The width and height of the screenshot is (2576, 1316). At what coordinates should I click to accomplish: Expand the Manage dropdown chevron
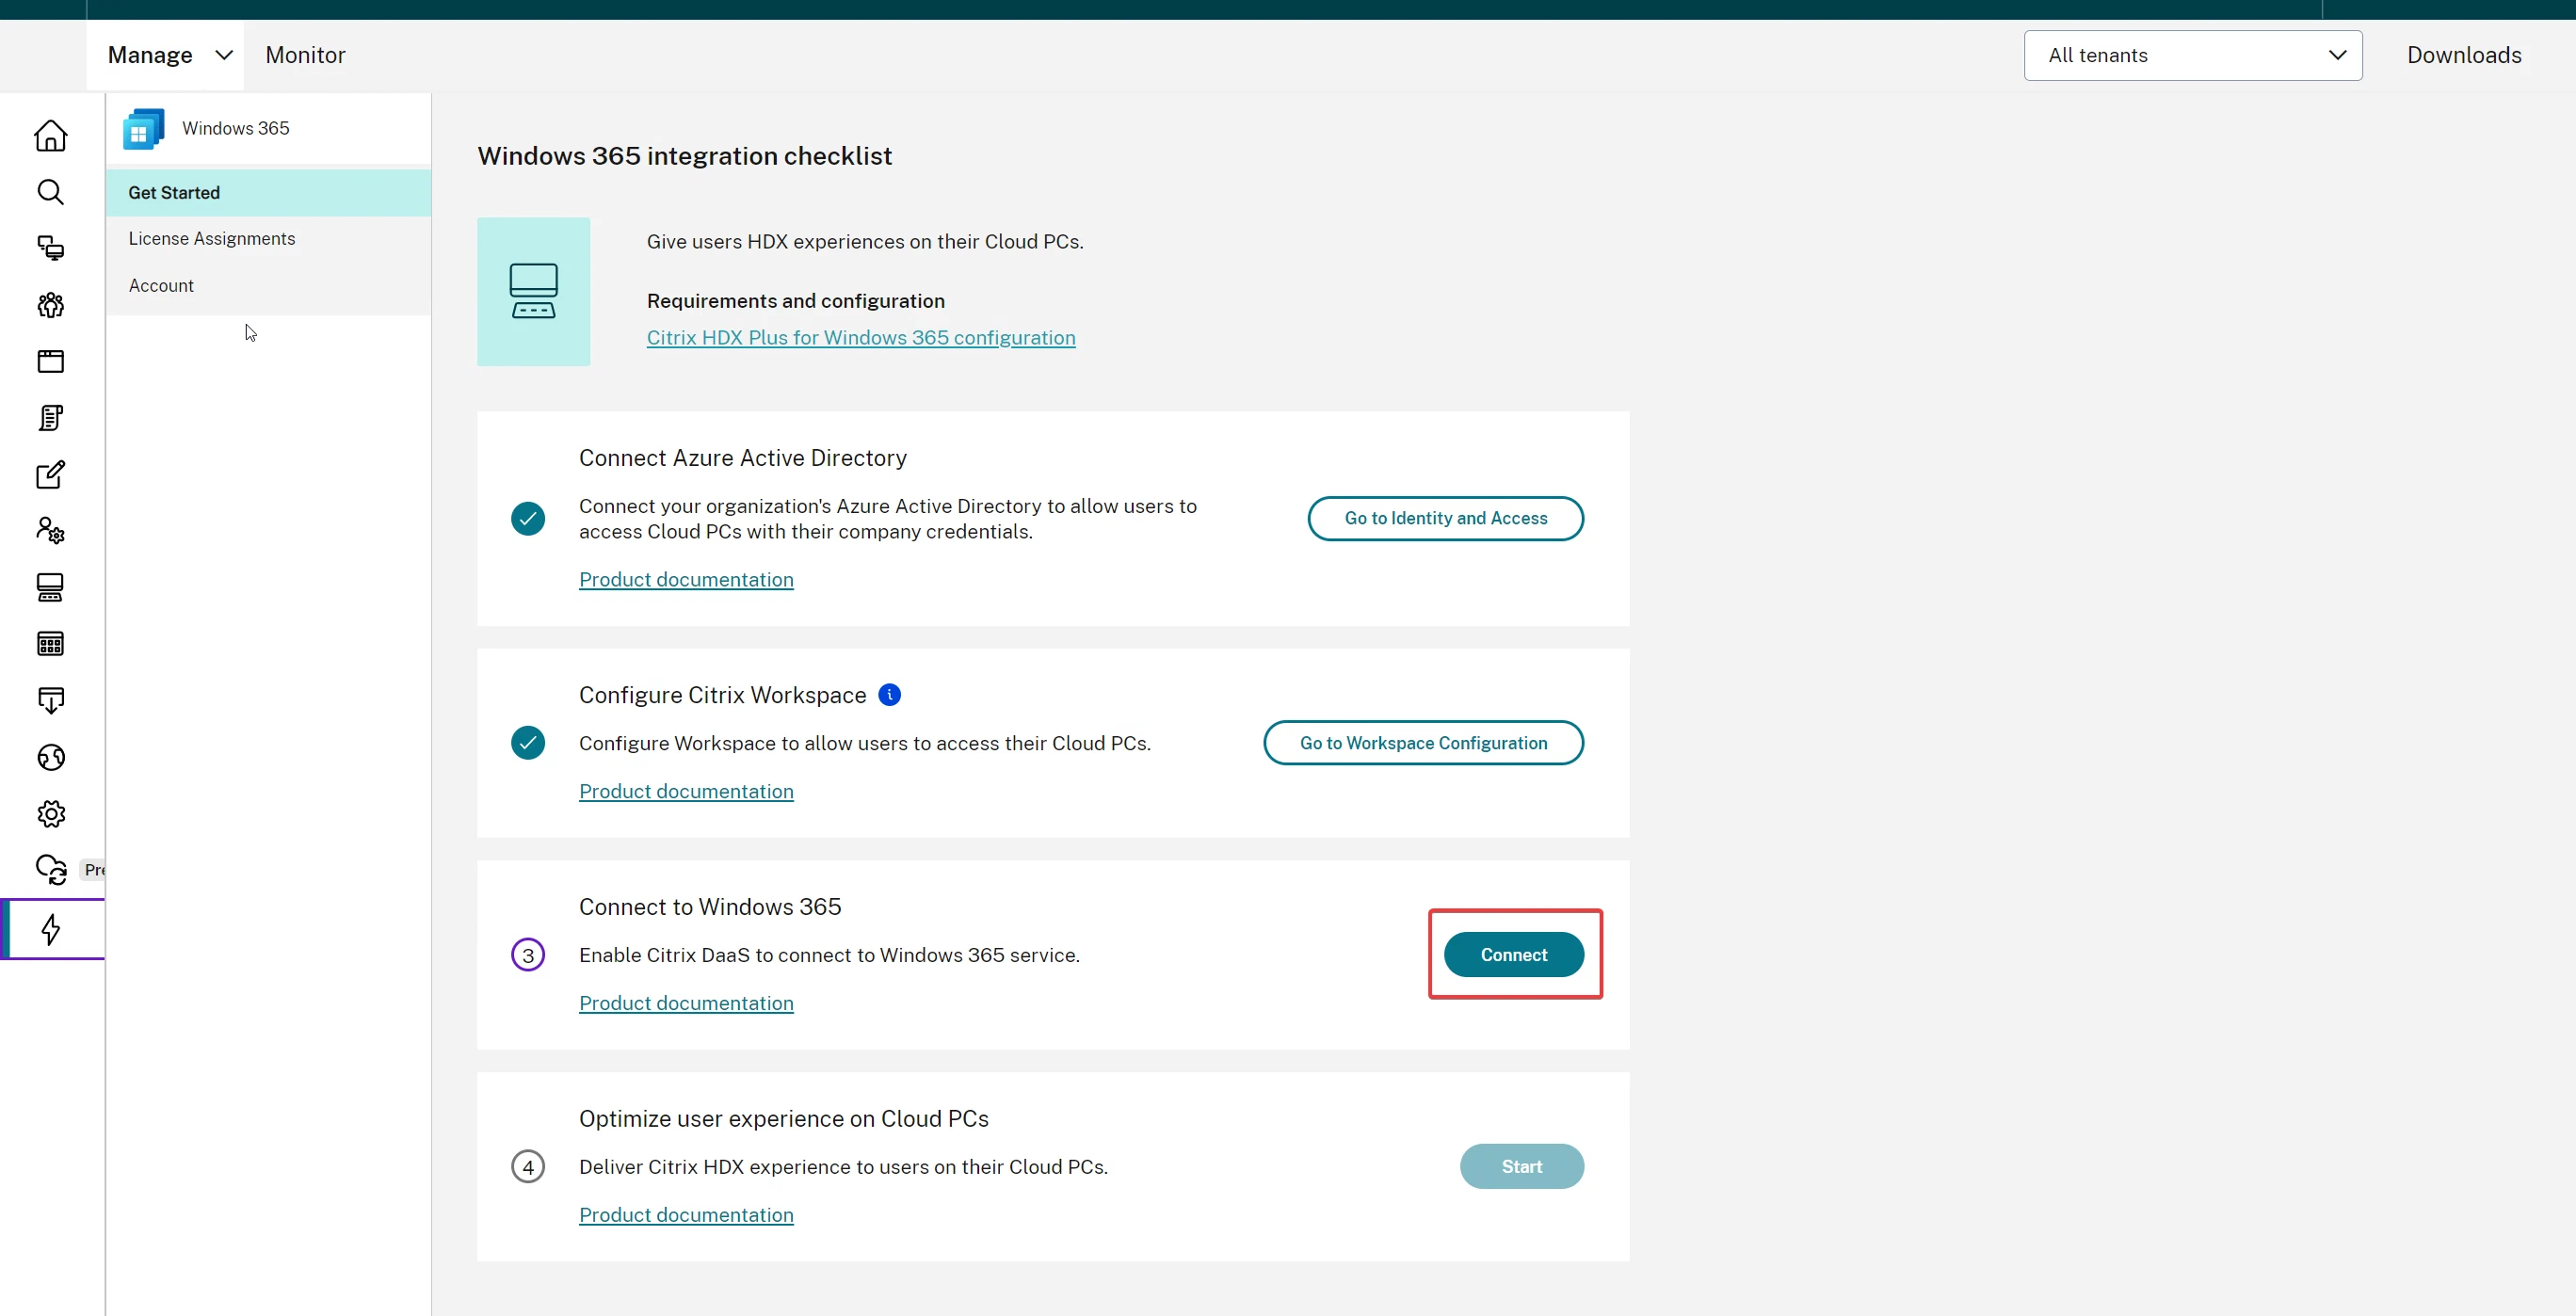click(224, 55)
